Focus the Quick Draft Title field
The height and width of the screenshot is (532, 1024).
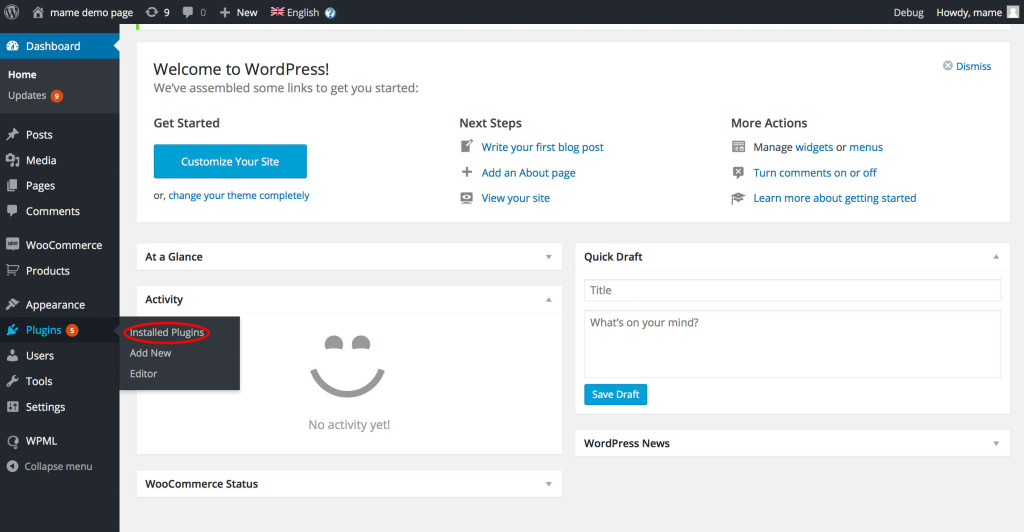792,290
